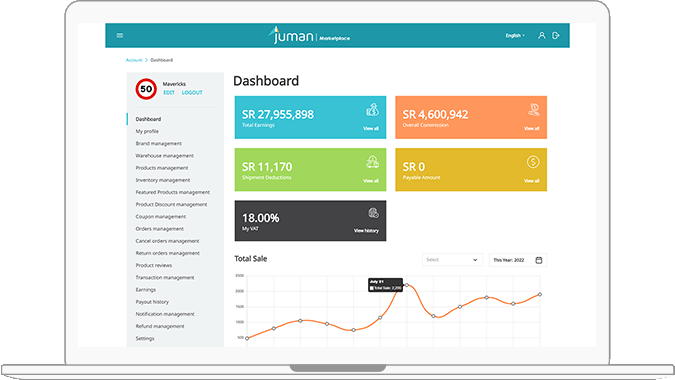Click the money bag icon on Total Earnings card

[372, 110]
